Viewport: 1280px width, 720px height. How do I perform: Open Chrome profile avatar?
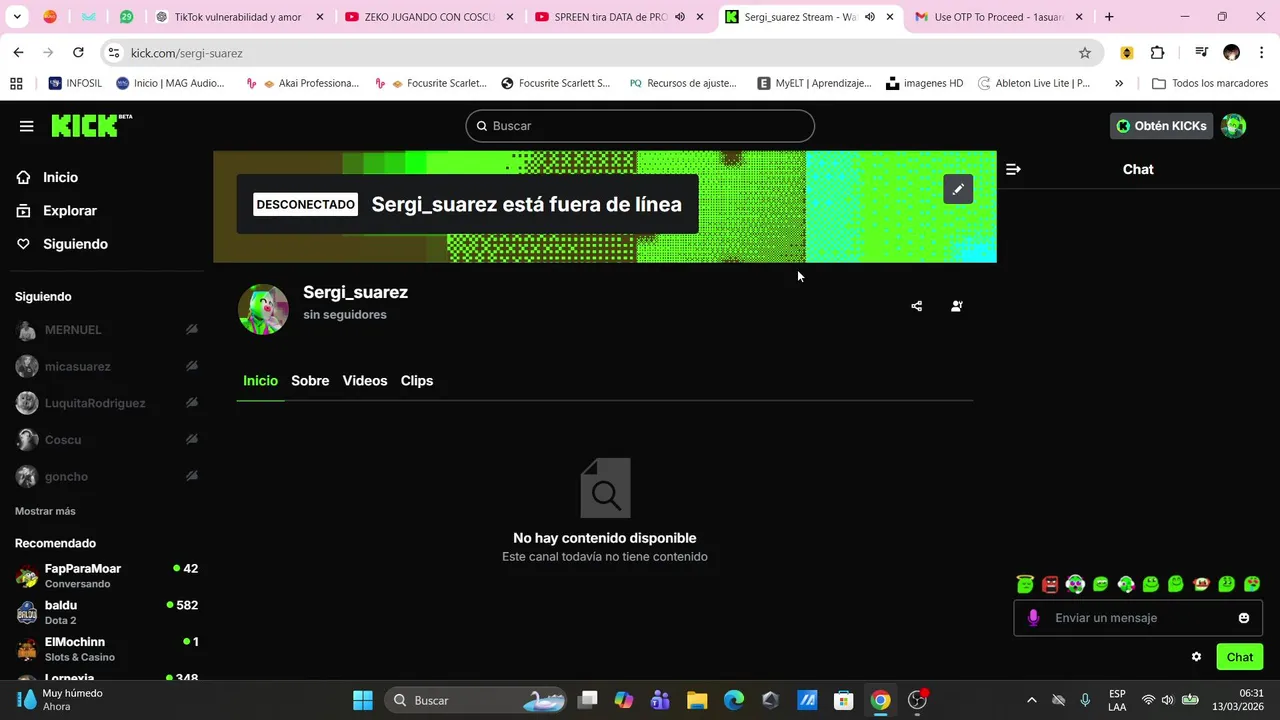click(x=1232, y=53)
